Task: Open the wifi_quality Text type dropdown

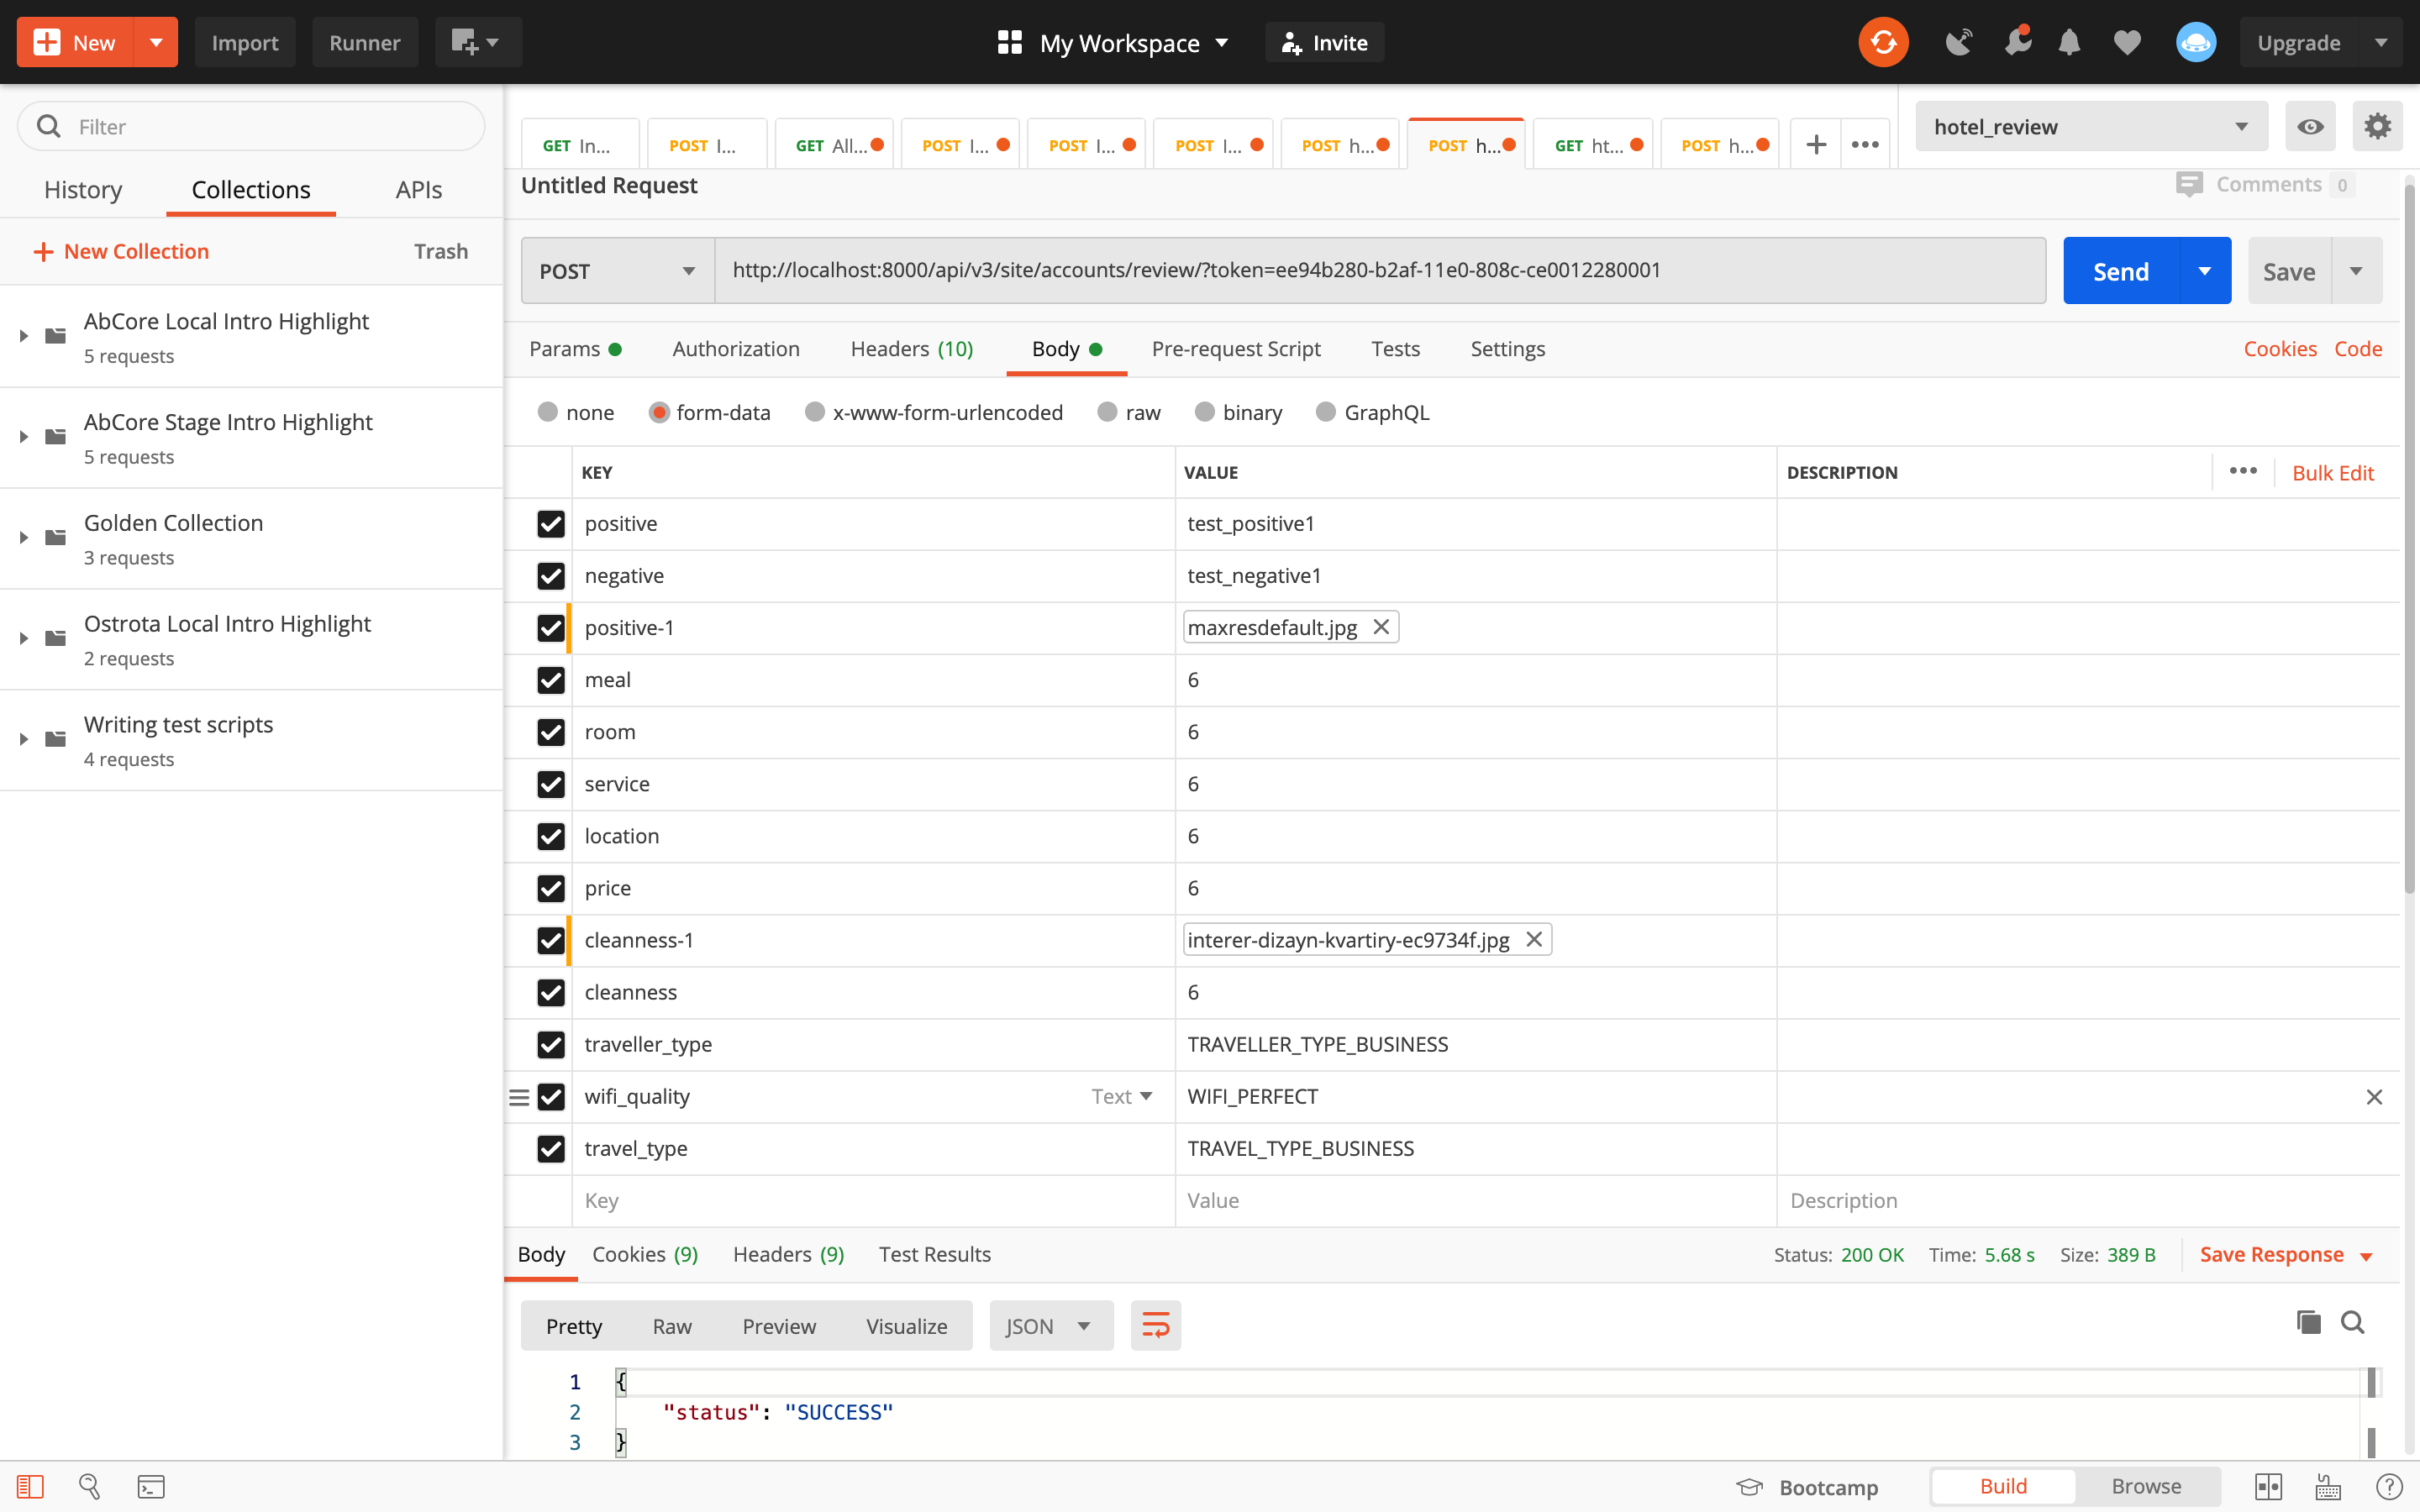Action: tap(1122, 1096)
